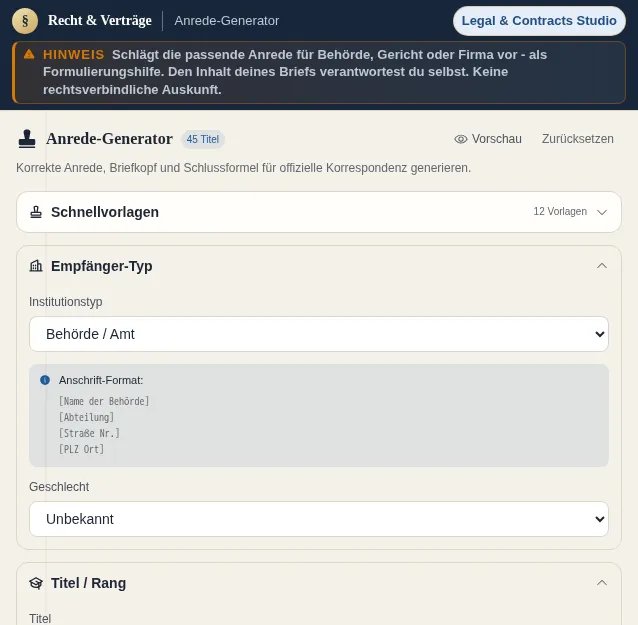The image size is (638, 625).
Task: Click the Institutionstyp field label
Action: point(66,302)
